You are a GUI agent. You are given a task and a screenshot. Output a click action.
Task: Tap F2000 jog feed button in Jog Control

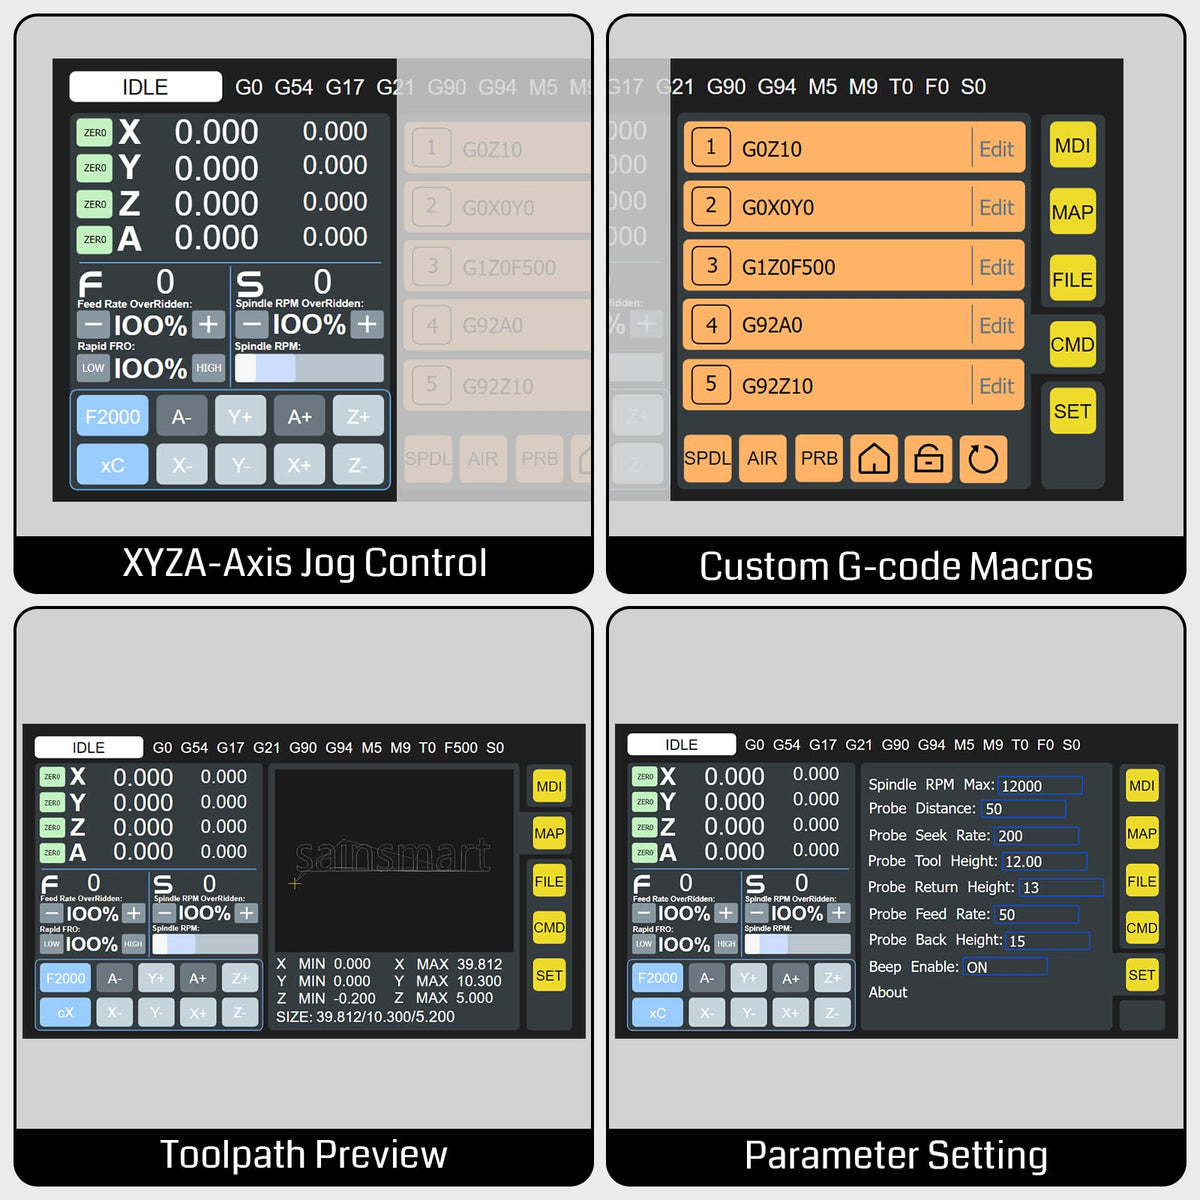(x=113, y=416)
